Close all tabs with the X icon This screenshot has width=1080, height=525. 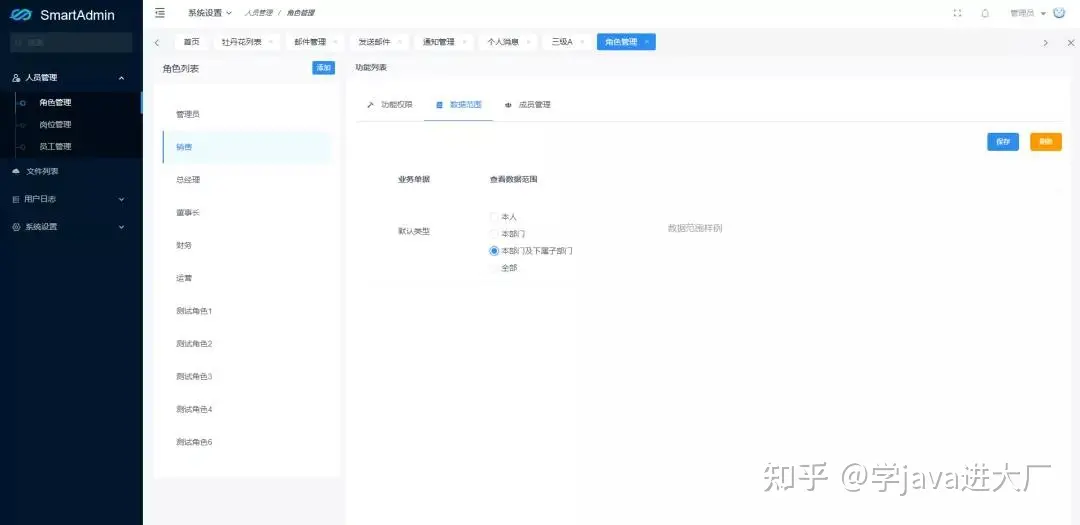(x=1070, y=42)
